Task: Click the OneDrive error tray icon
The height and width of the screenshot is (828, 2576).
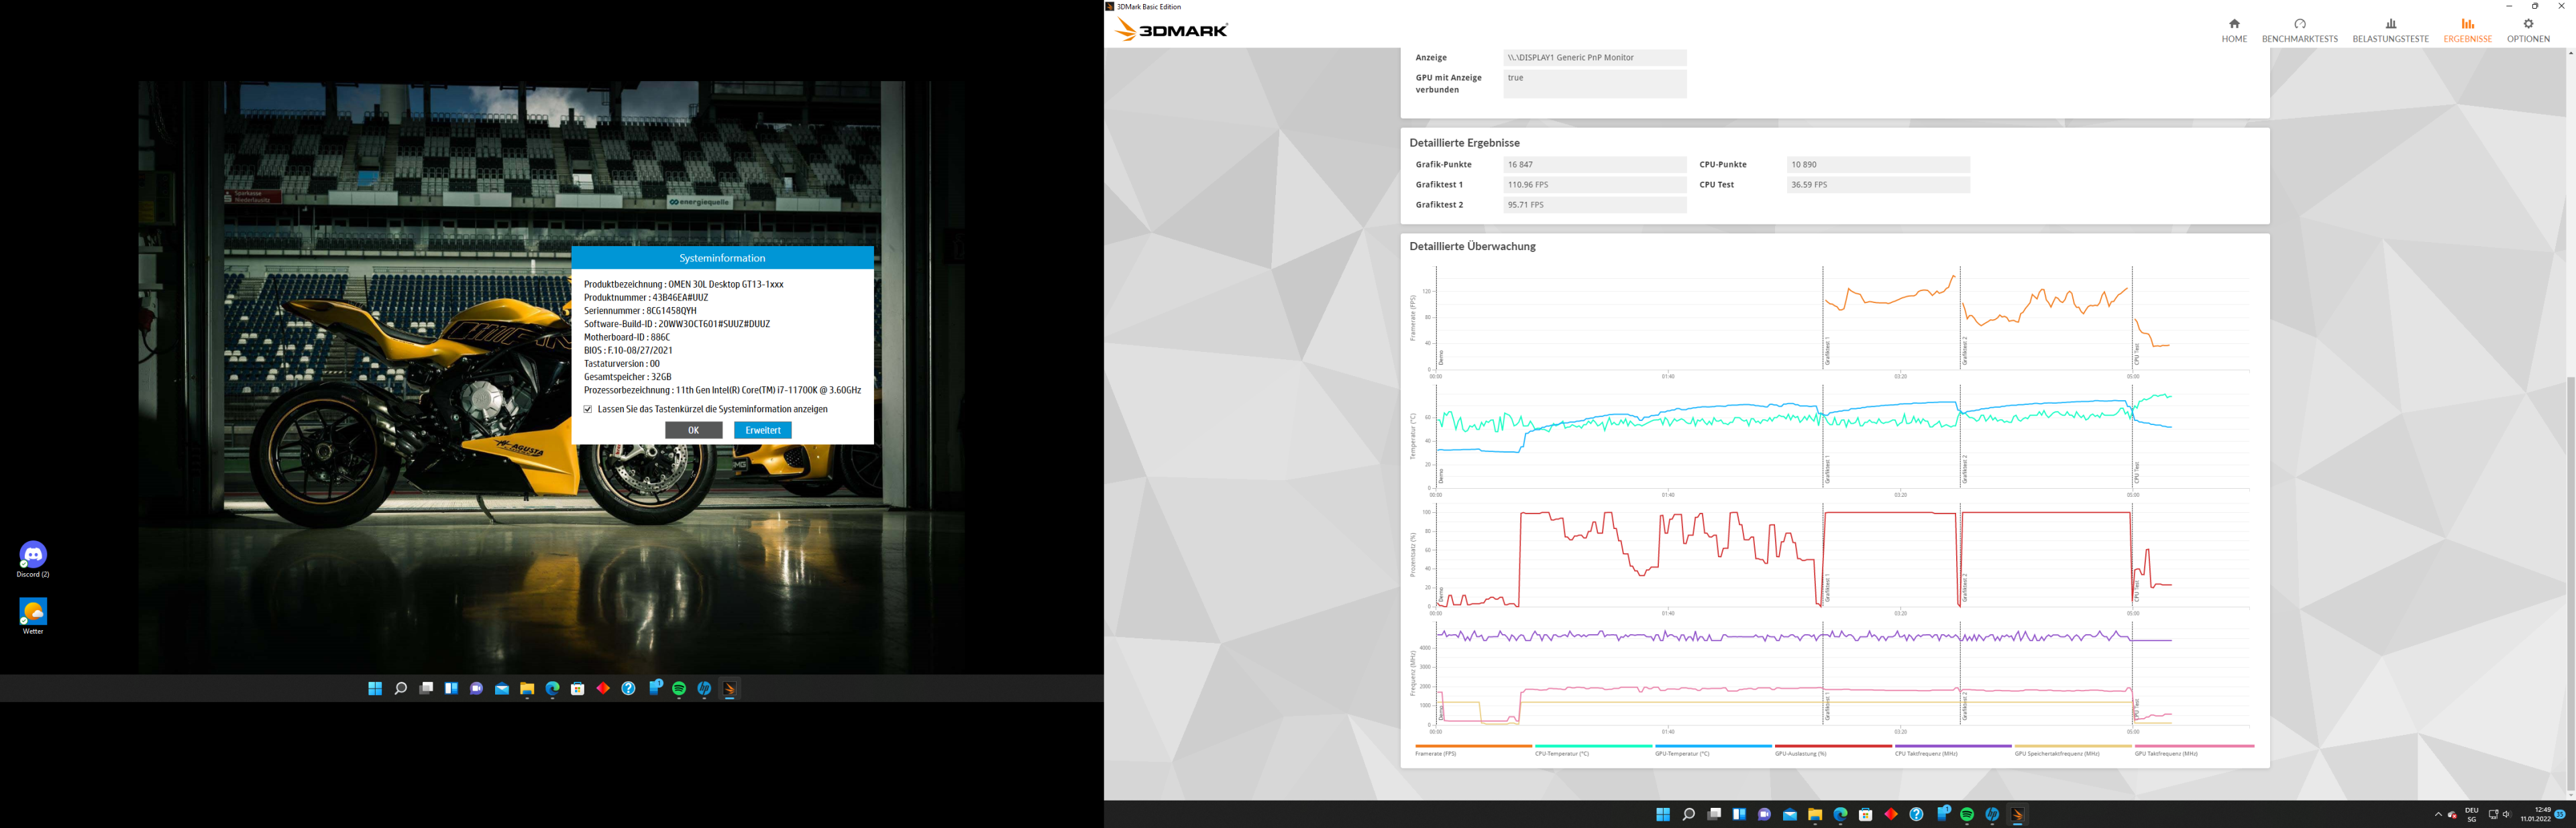Action: [2452, 815]
